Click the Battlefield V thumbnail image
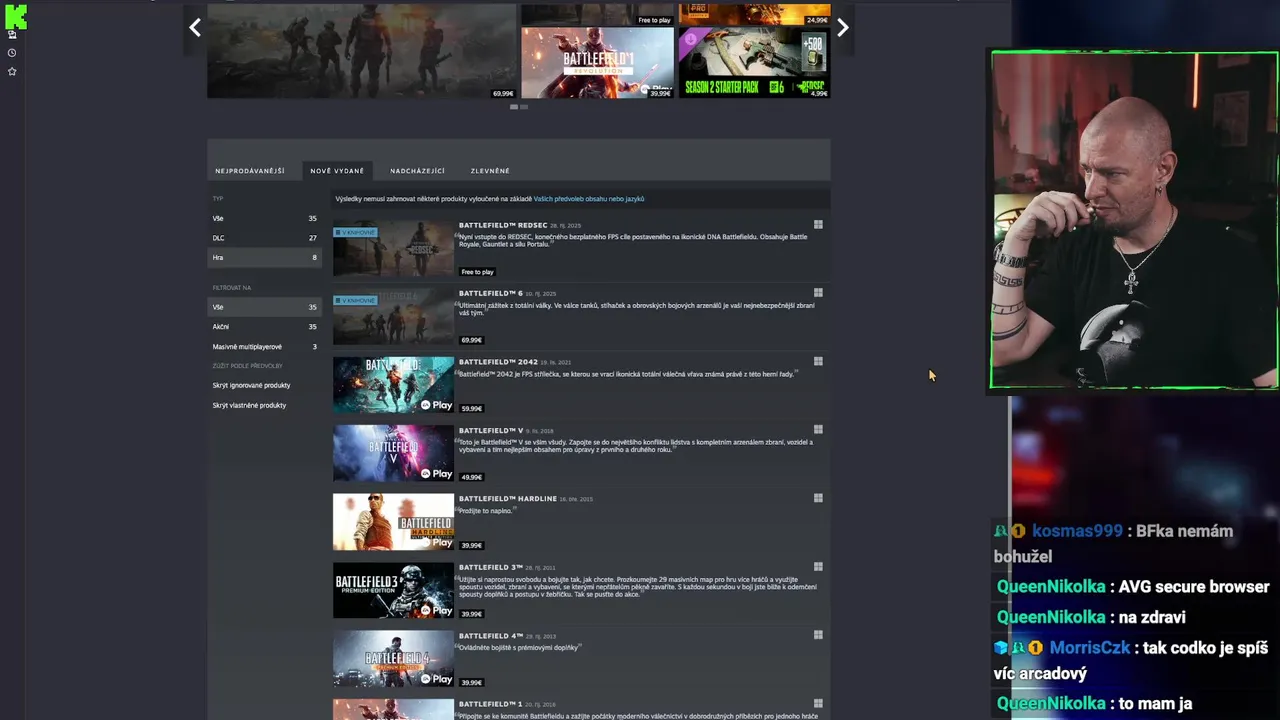The width and height of the screenshot is (1280, 720). pyautogui.click(x=393, y=453)
